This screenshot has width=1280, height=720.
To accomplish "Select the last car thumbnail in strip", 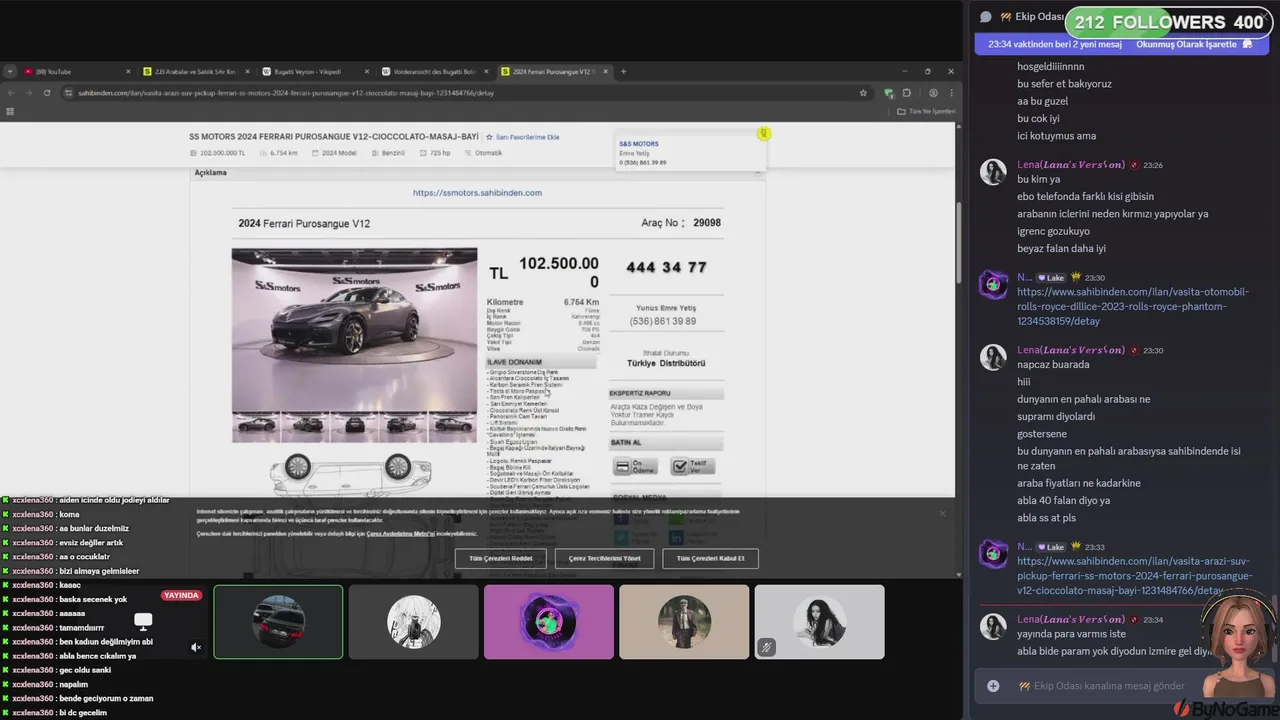I will [x=453, y=427].
